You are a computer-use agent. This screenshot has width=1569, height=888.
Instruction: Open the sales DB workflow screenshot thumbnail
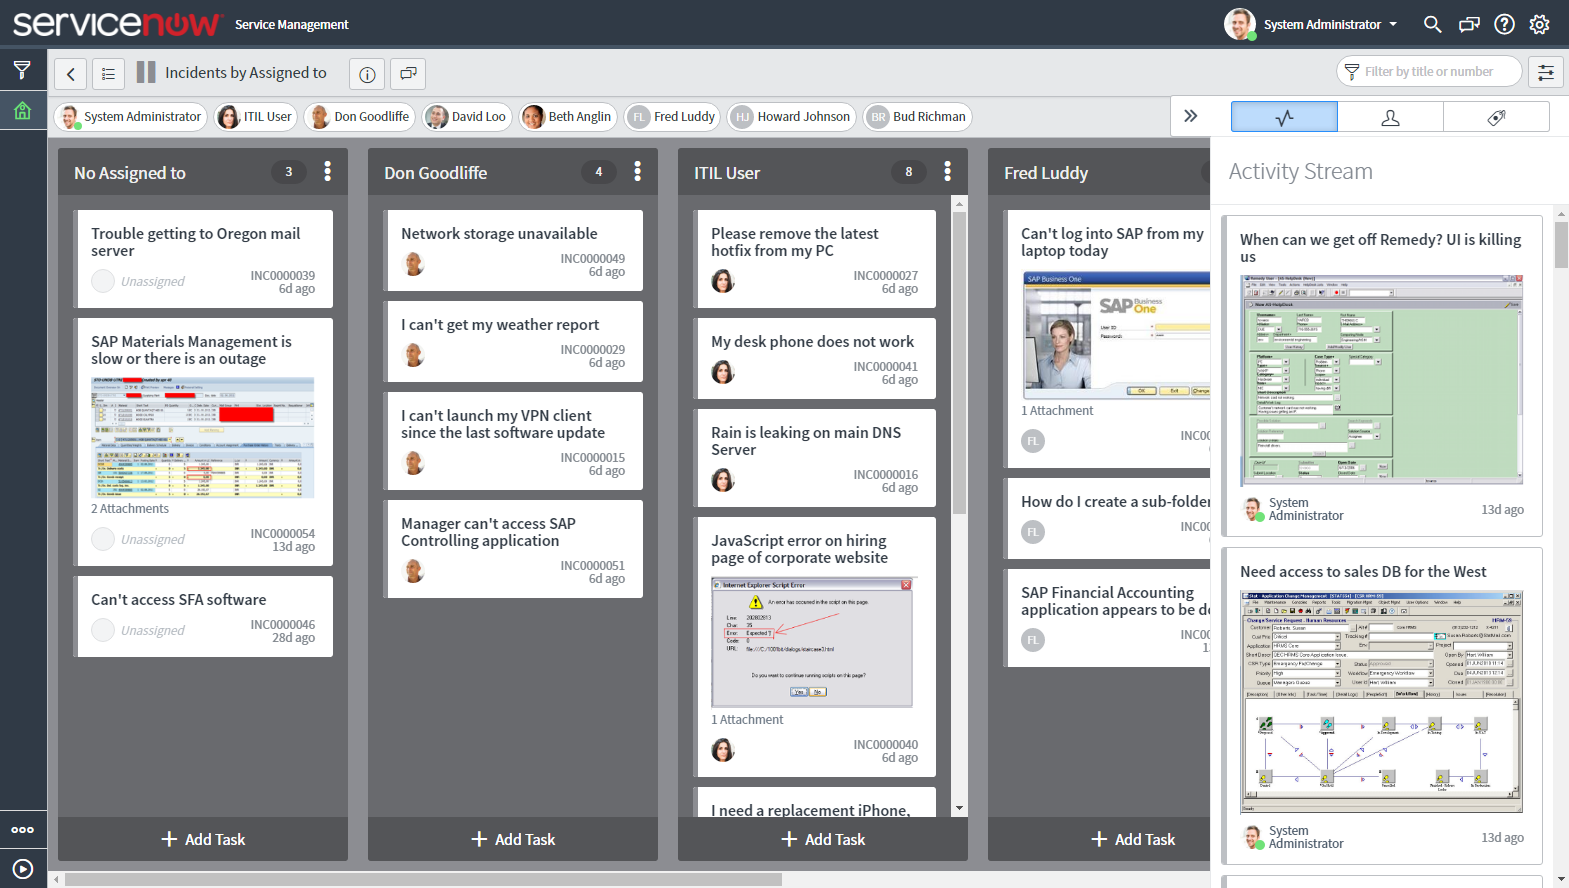(1382, 702)
